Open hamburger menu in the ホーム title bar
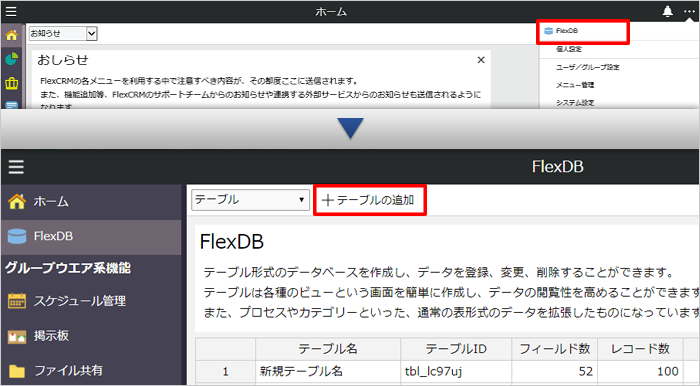Screen dimensions: 700x386 tap(11, 11)
